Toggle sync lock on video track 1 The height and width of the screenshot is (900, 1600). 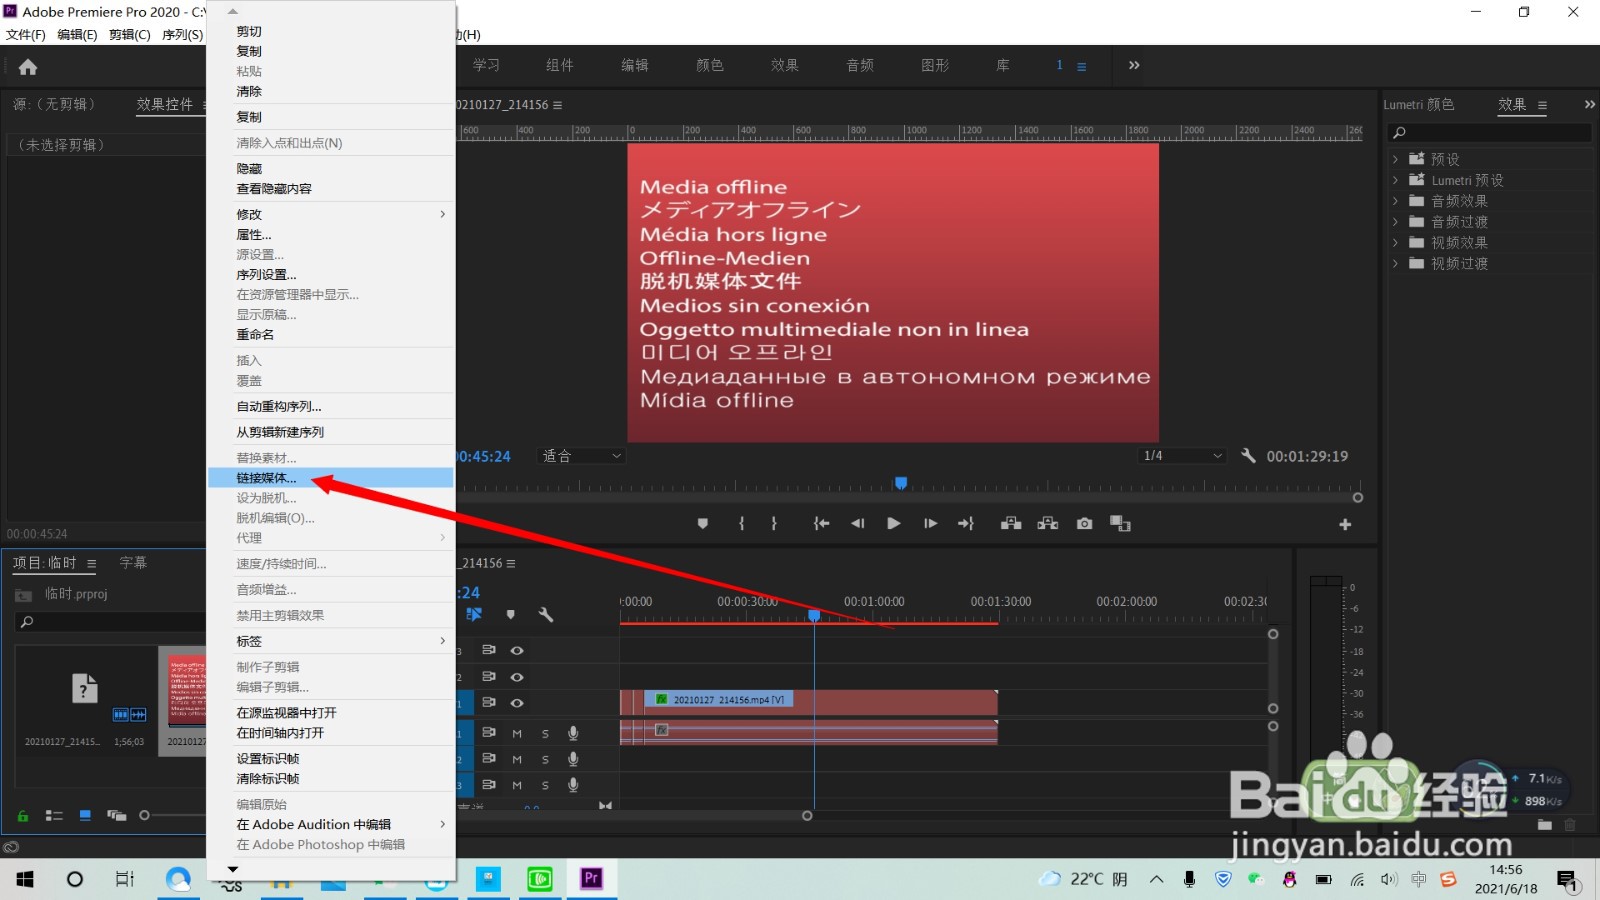489,703
